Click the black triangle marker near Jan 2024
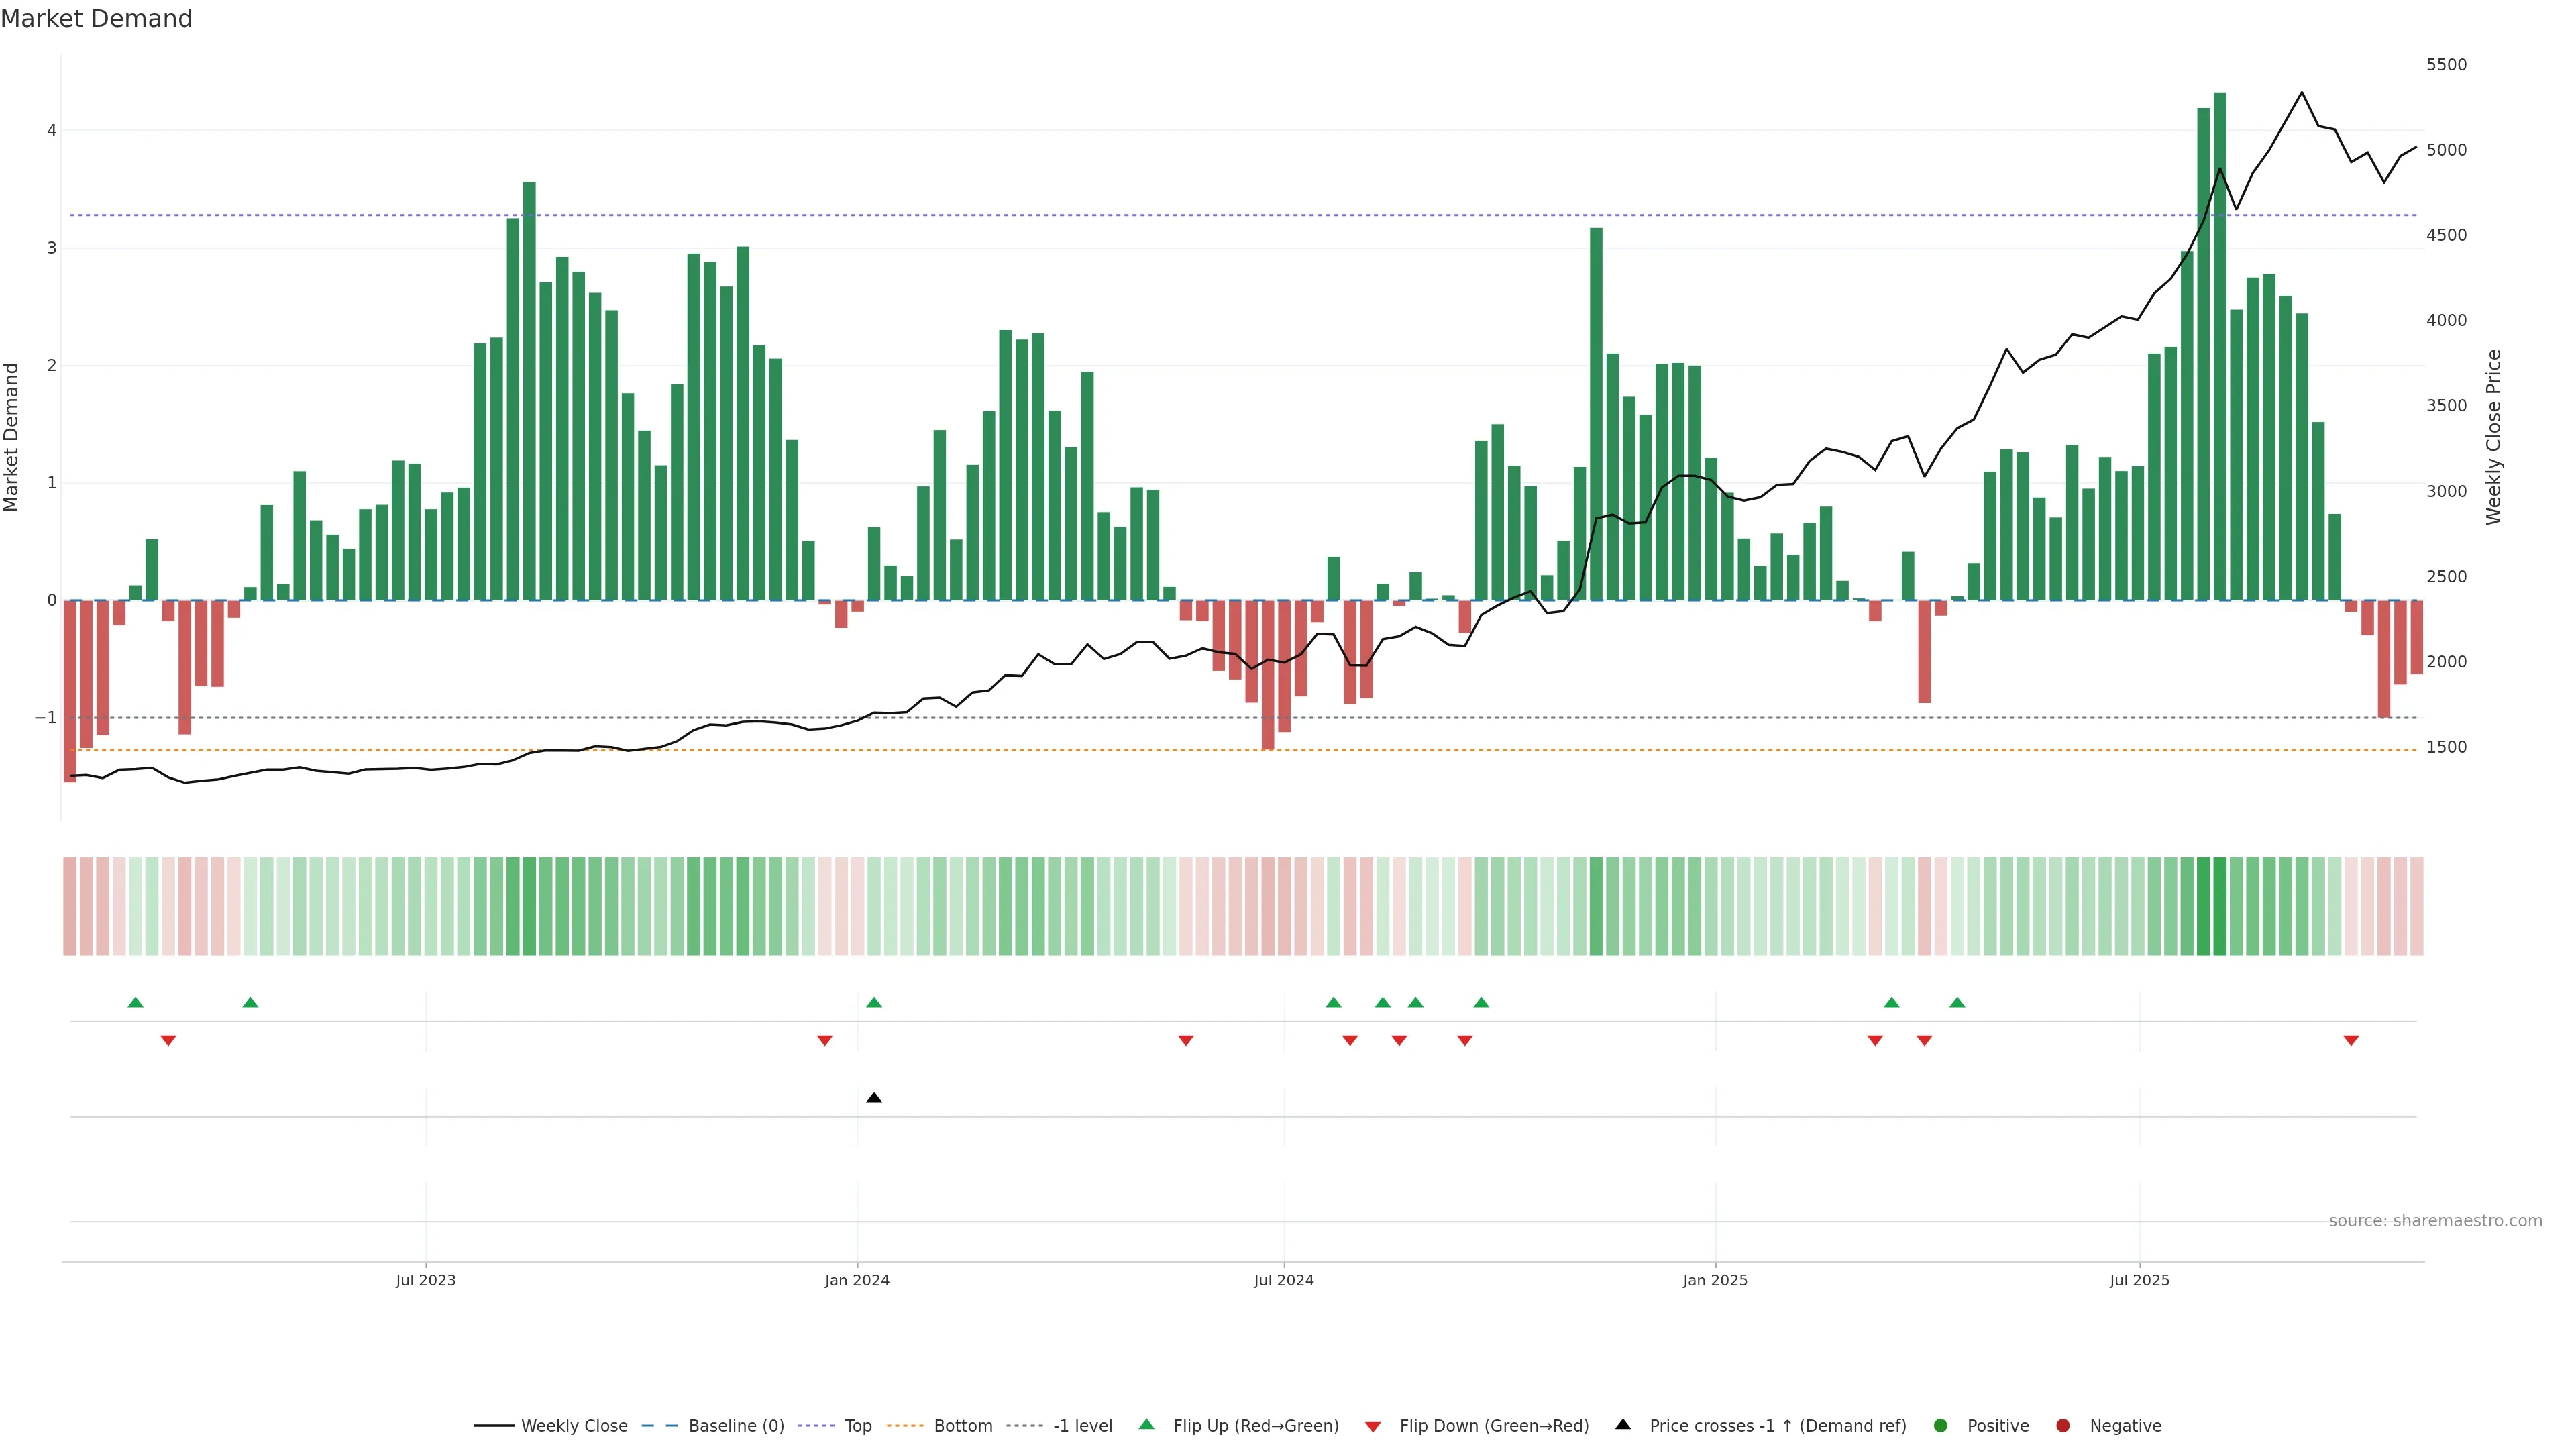Viewport: 2576px width, 1449px height. coord(874,1098)
